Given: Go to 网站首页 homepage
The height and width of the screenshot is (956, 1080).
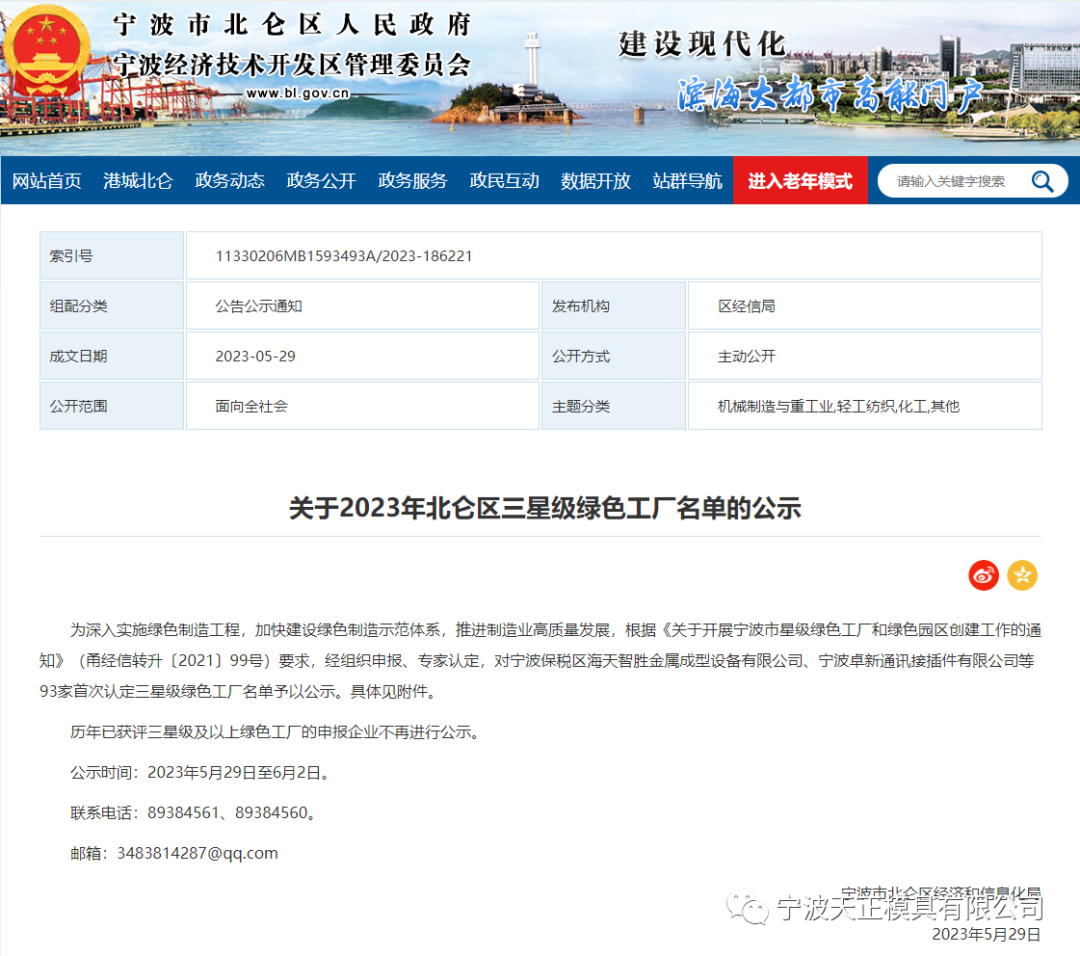Looking at the screenshot, I should pos(47,181).
